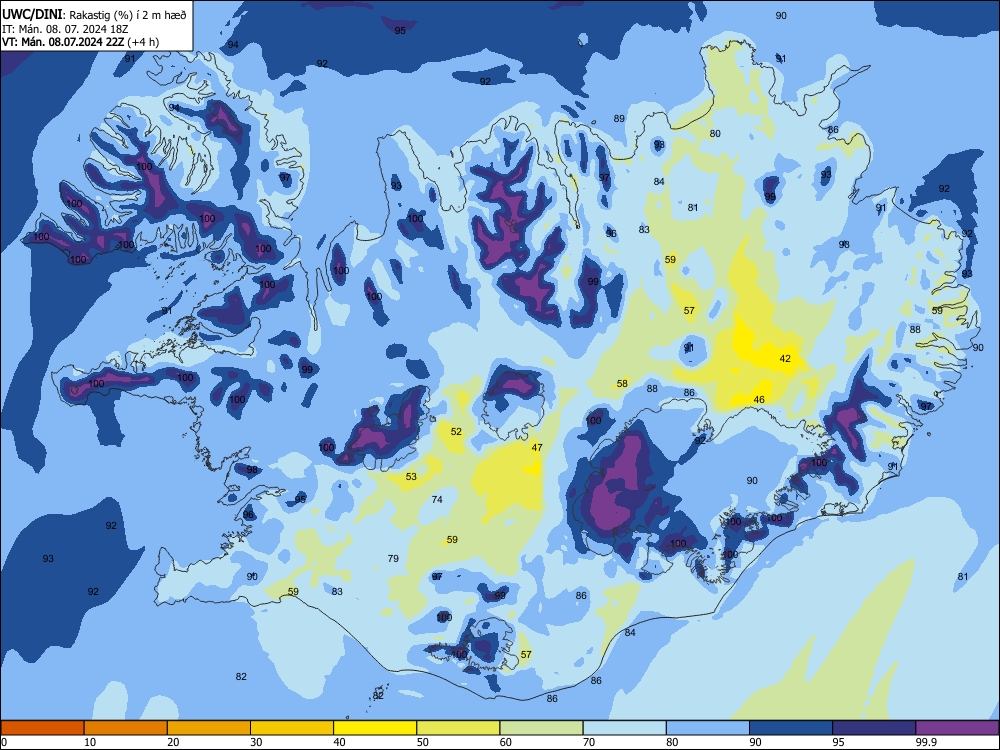The image size is (1000, 750).
Task: Click the dark orange 0–10 legend swatch
Action: [x=42, y=728]
